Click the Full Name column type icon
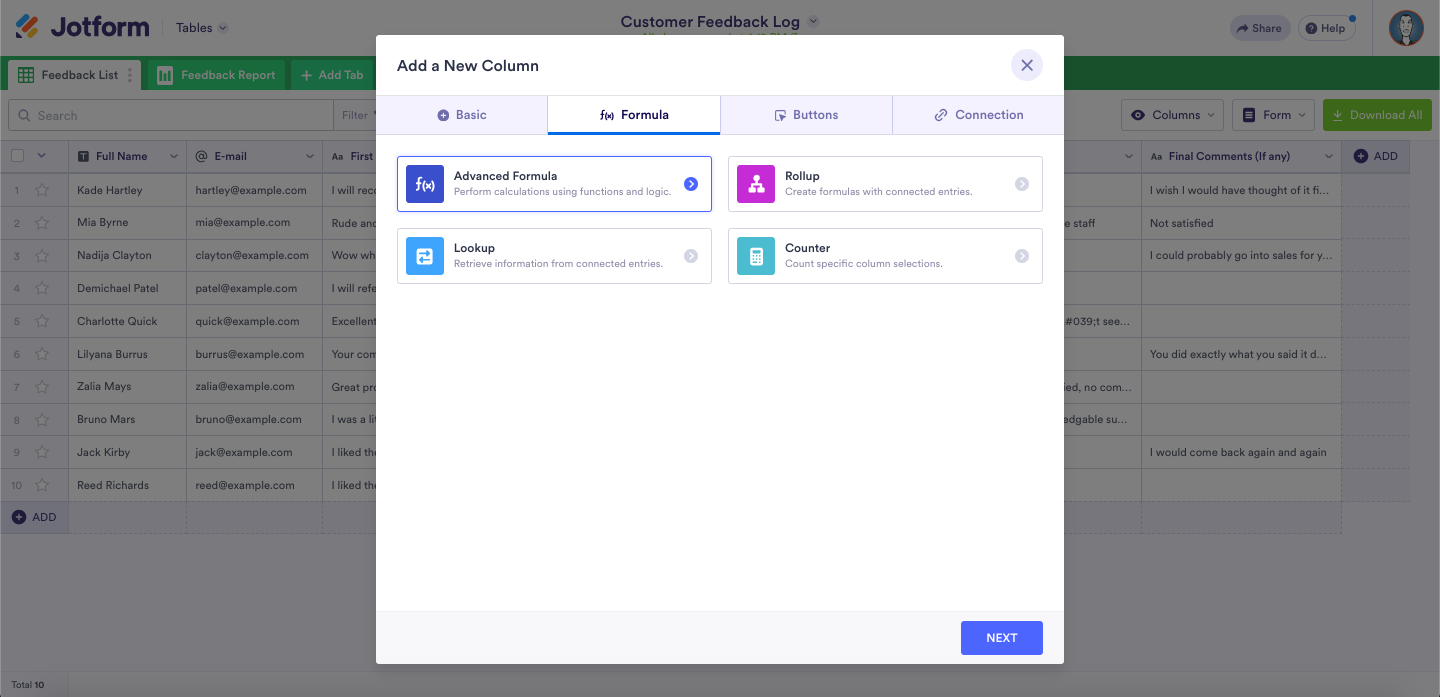This screenshot has width=1440, height=697. [83, 157]
